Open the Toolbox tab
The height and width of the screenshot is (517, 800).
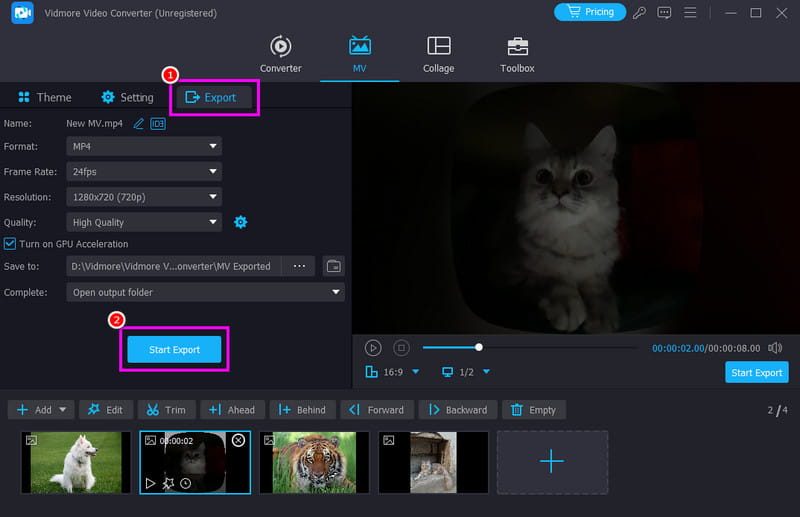click(517, 54)
